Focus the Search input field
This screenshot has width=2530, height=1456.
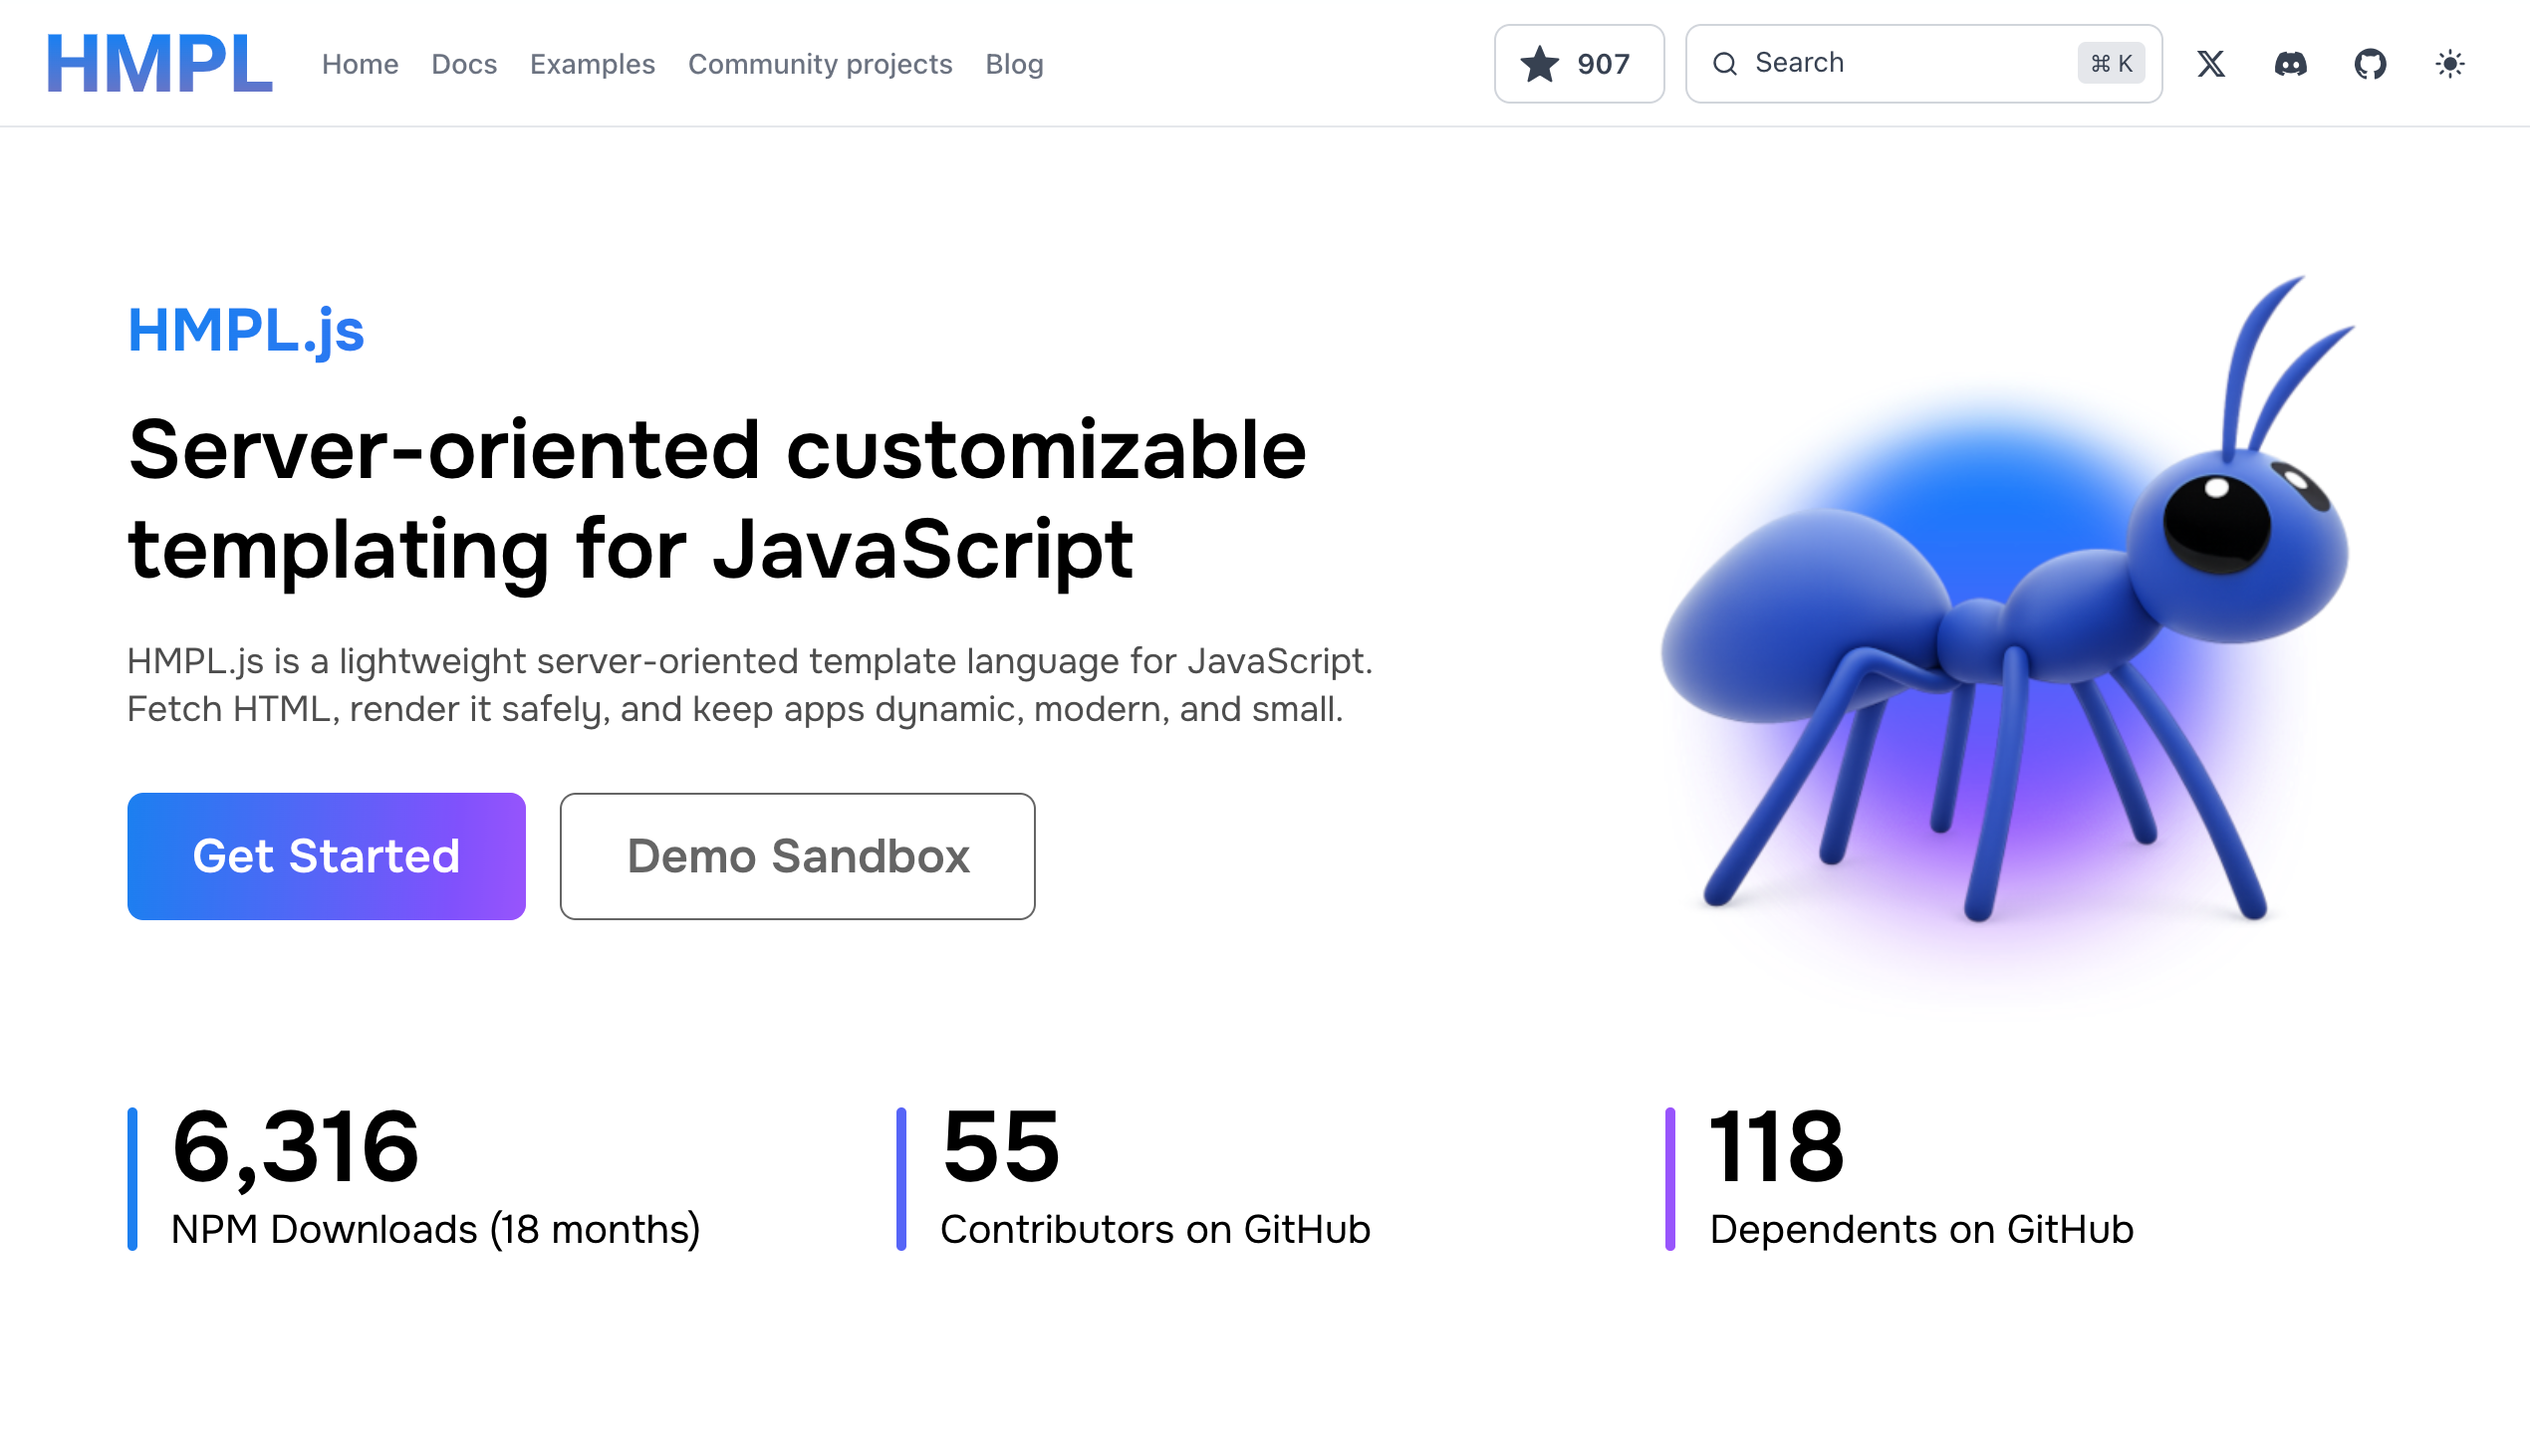[1900, 64]
